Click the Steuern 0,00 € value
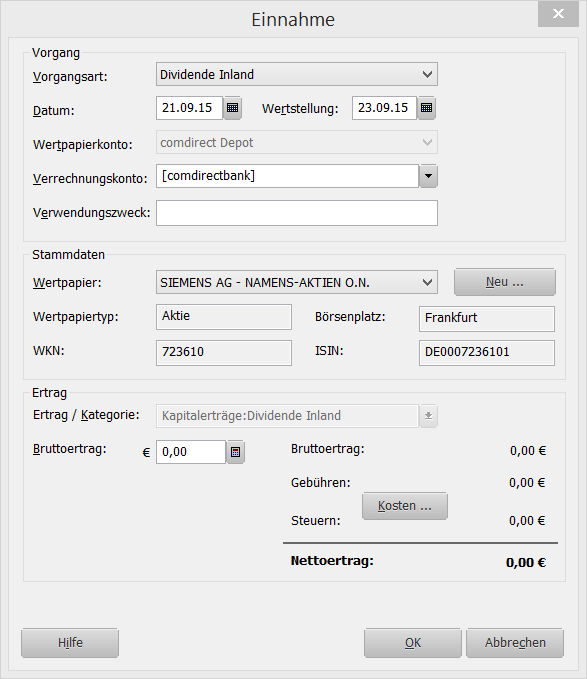 (527, 521)
